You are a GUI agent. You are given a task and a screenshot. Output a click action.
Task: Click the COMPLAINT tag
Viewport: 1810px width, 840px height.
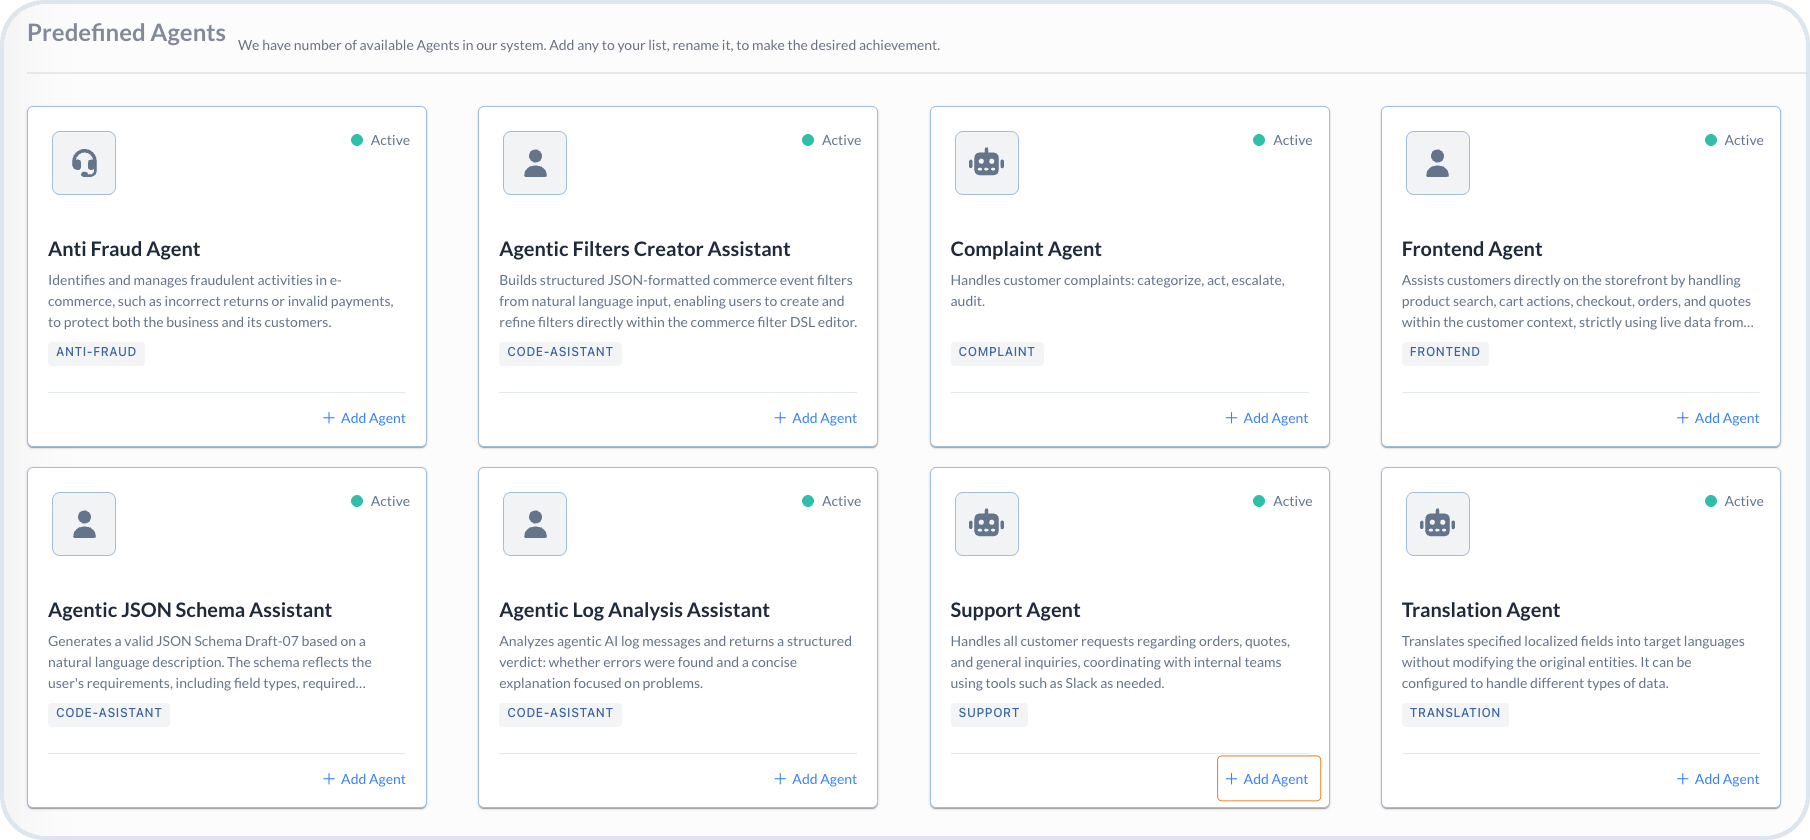pos(997,352)
